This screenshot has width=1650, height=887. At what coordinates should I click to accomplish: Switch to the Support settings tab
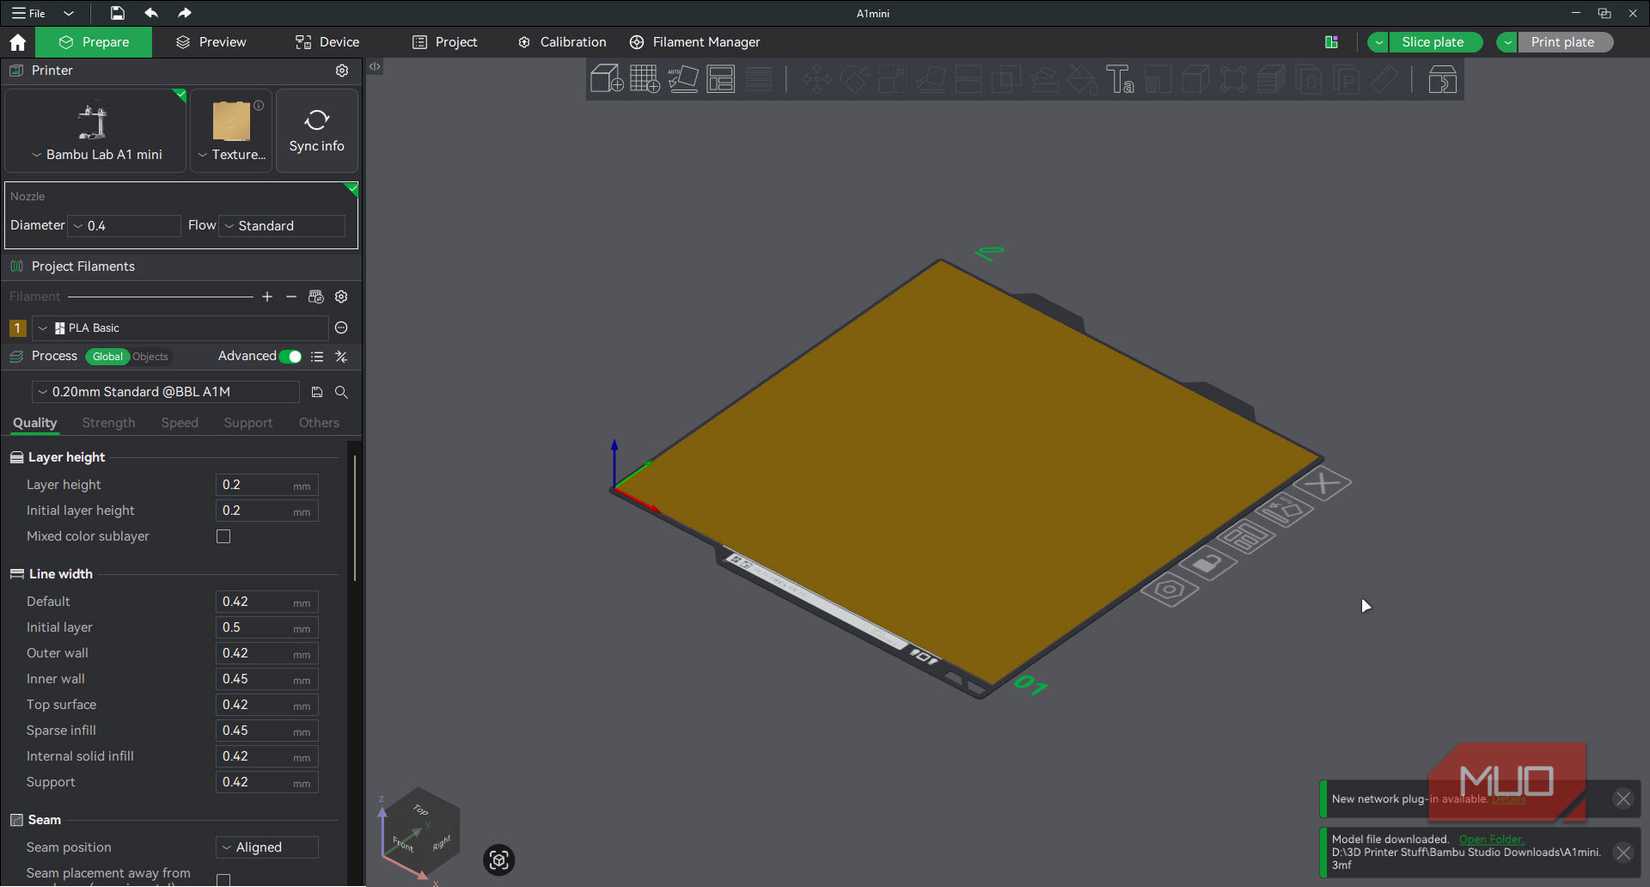[x=248, y=423]
